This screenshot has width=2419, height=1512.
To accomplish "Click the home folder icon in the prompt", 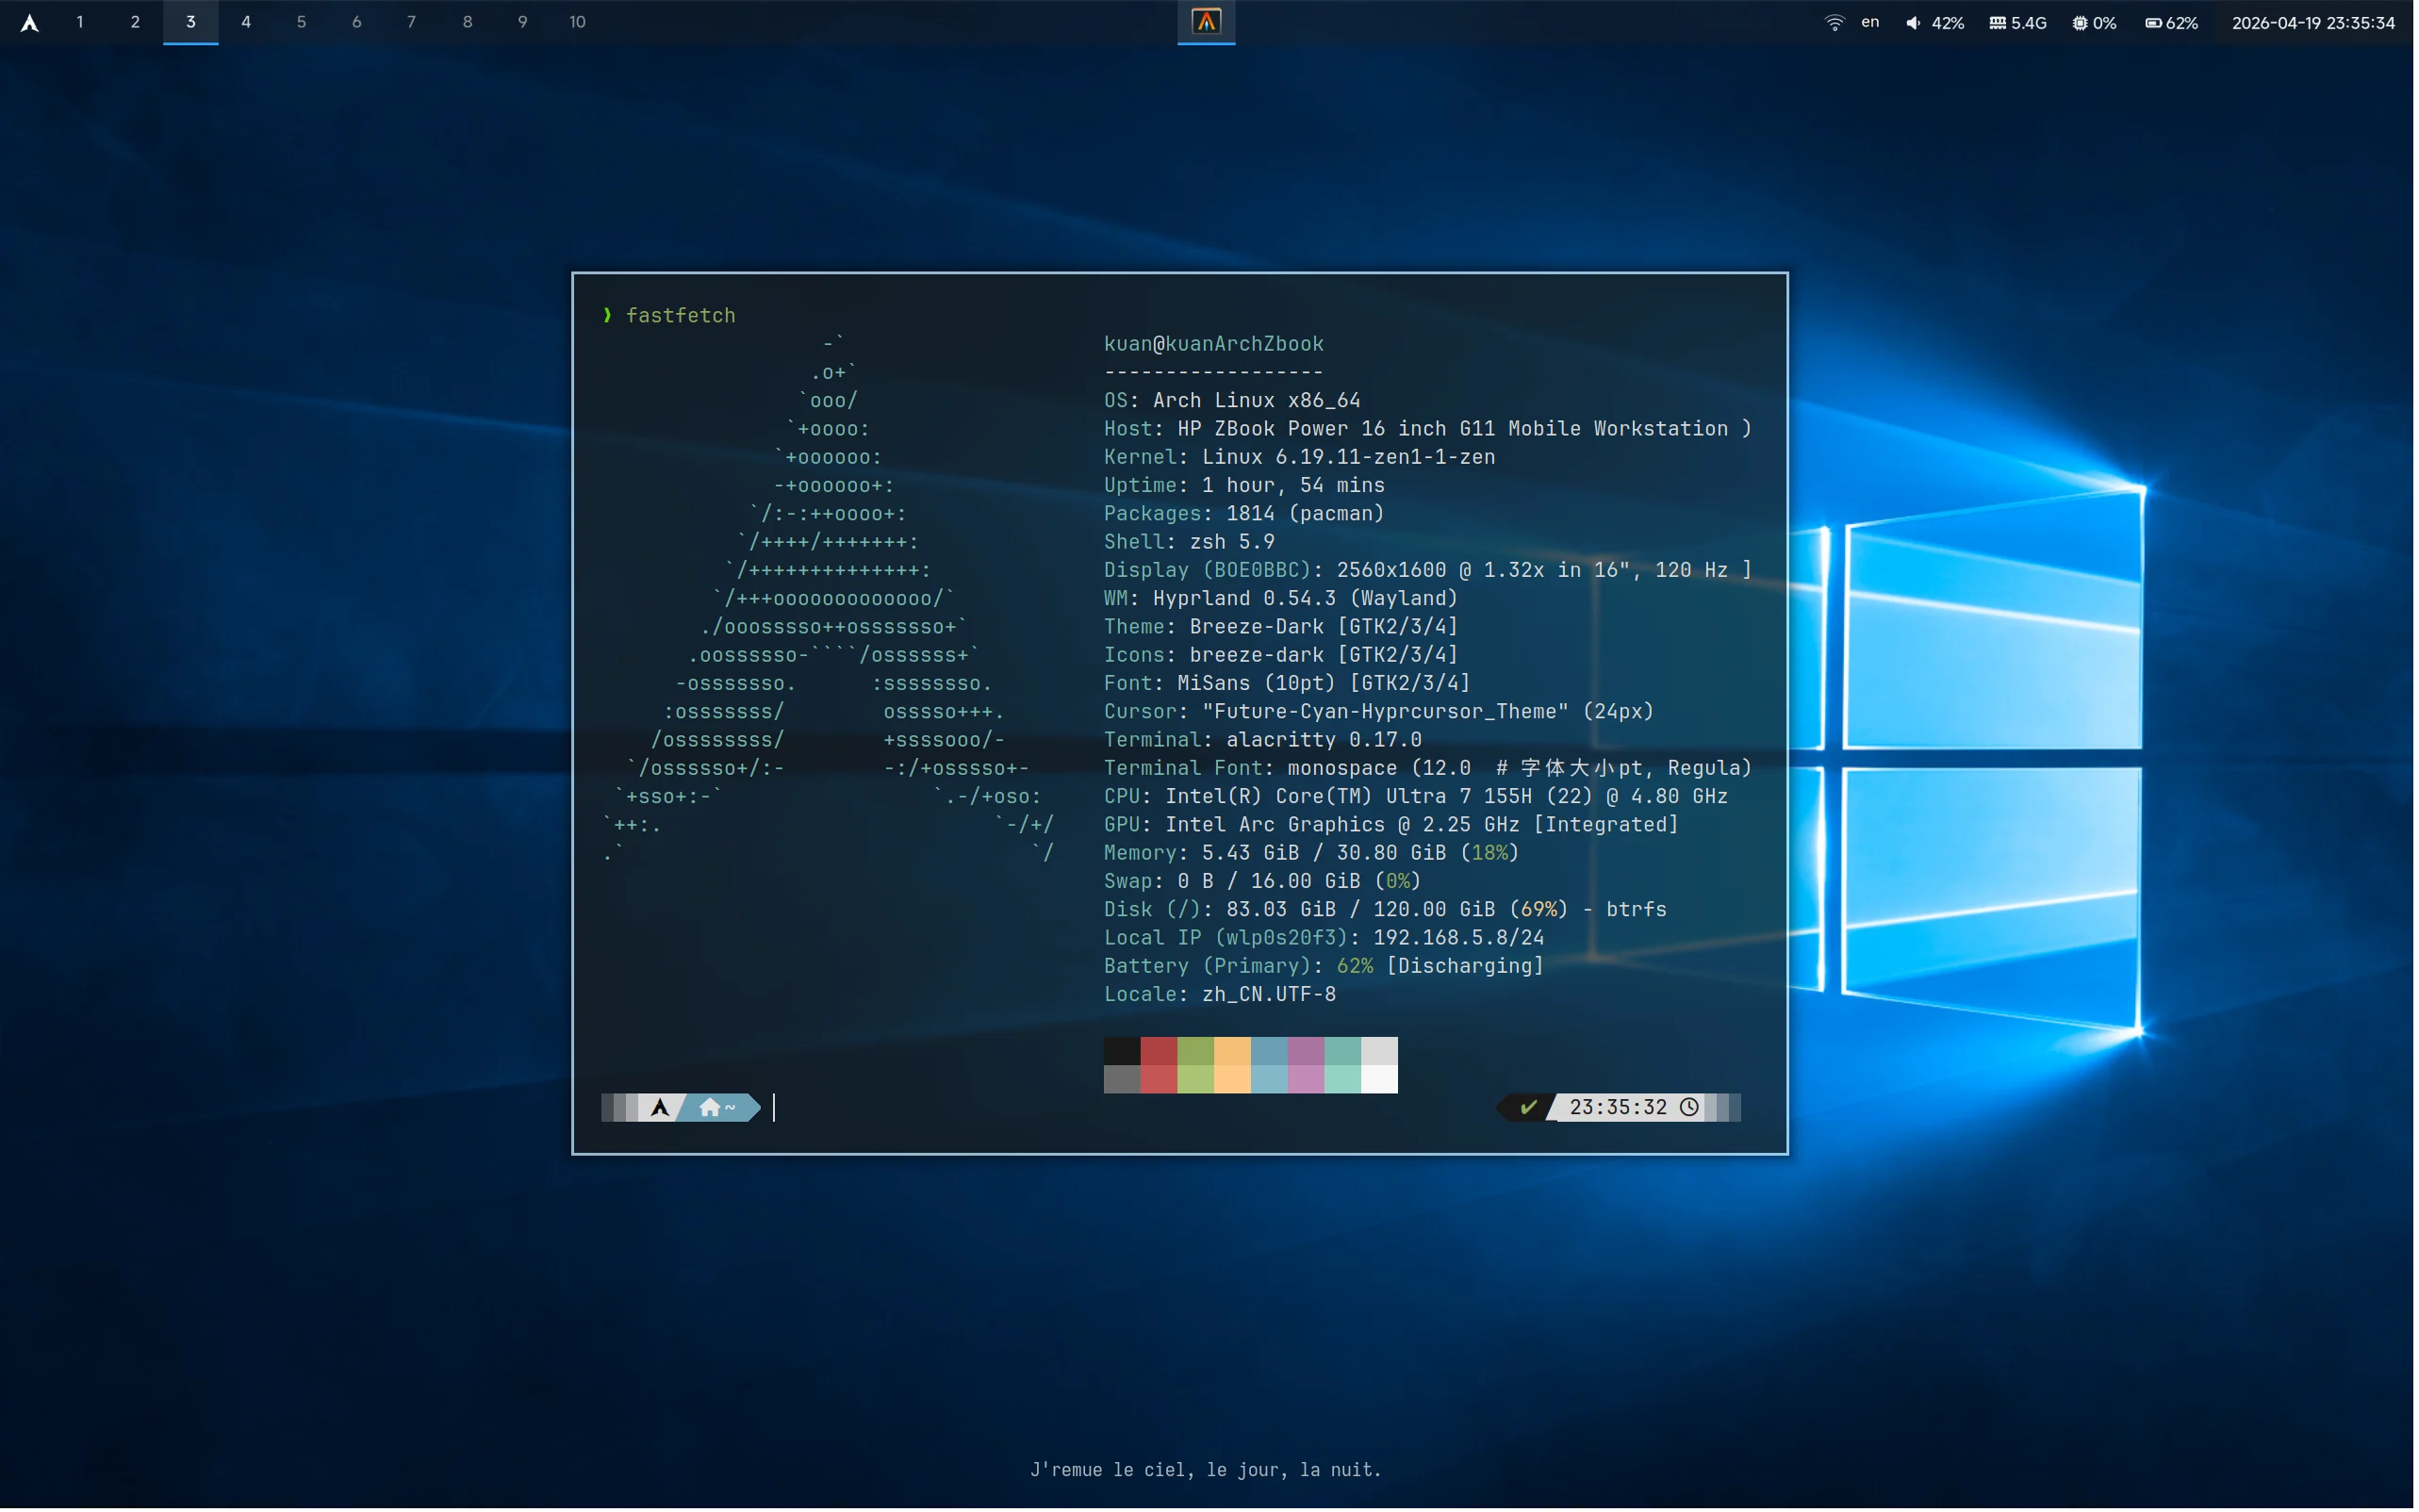I will click(711, 1109).
